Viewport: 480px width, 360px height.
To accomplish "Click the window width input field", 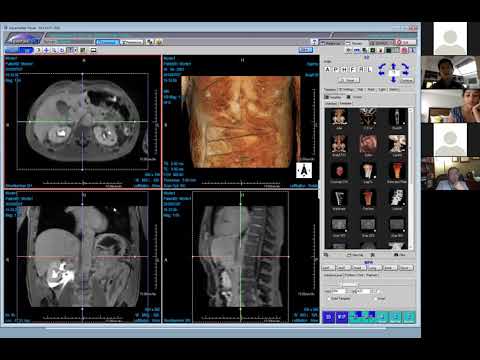I will (x=339, y=291).
